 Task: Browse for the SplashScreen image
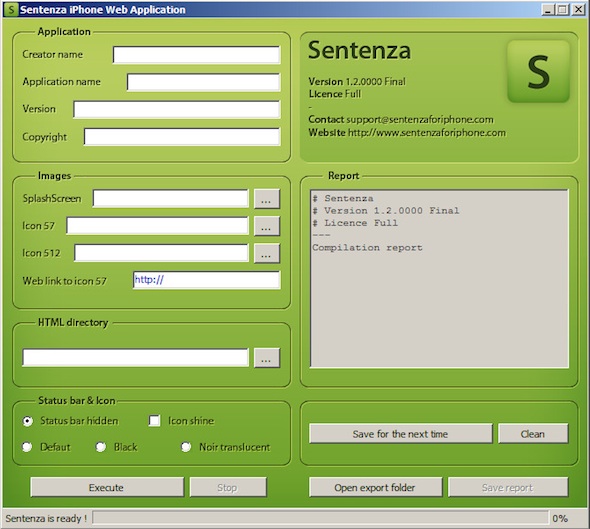[x=267, y=199]
